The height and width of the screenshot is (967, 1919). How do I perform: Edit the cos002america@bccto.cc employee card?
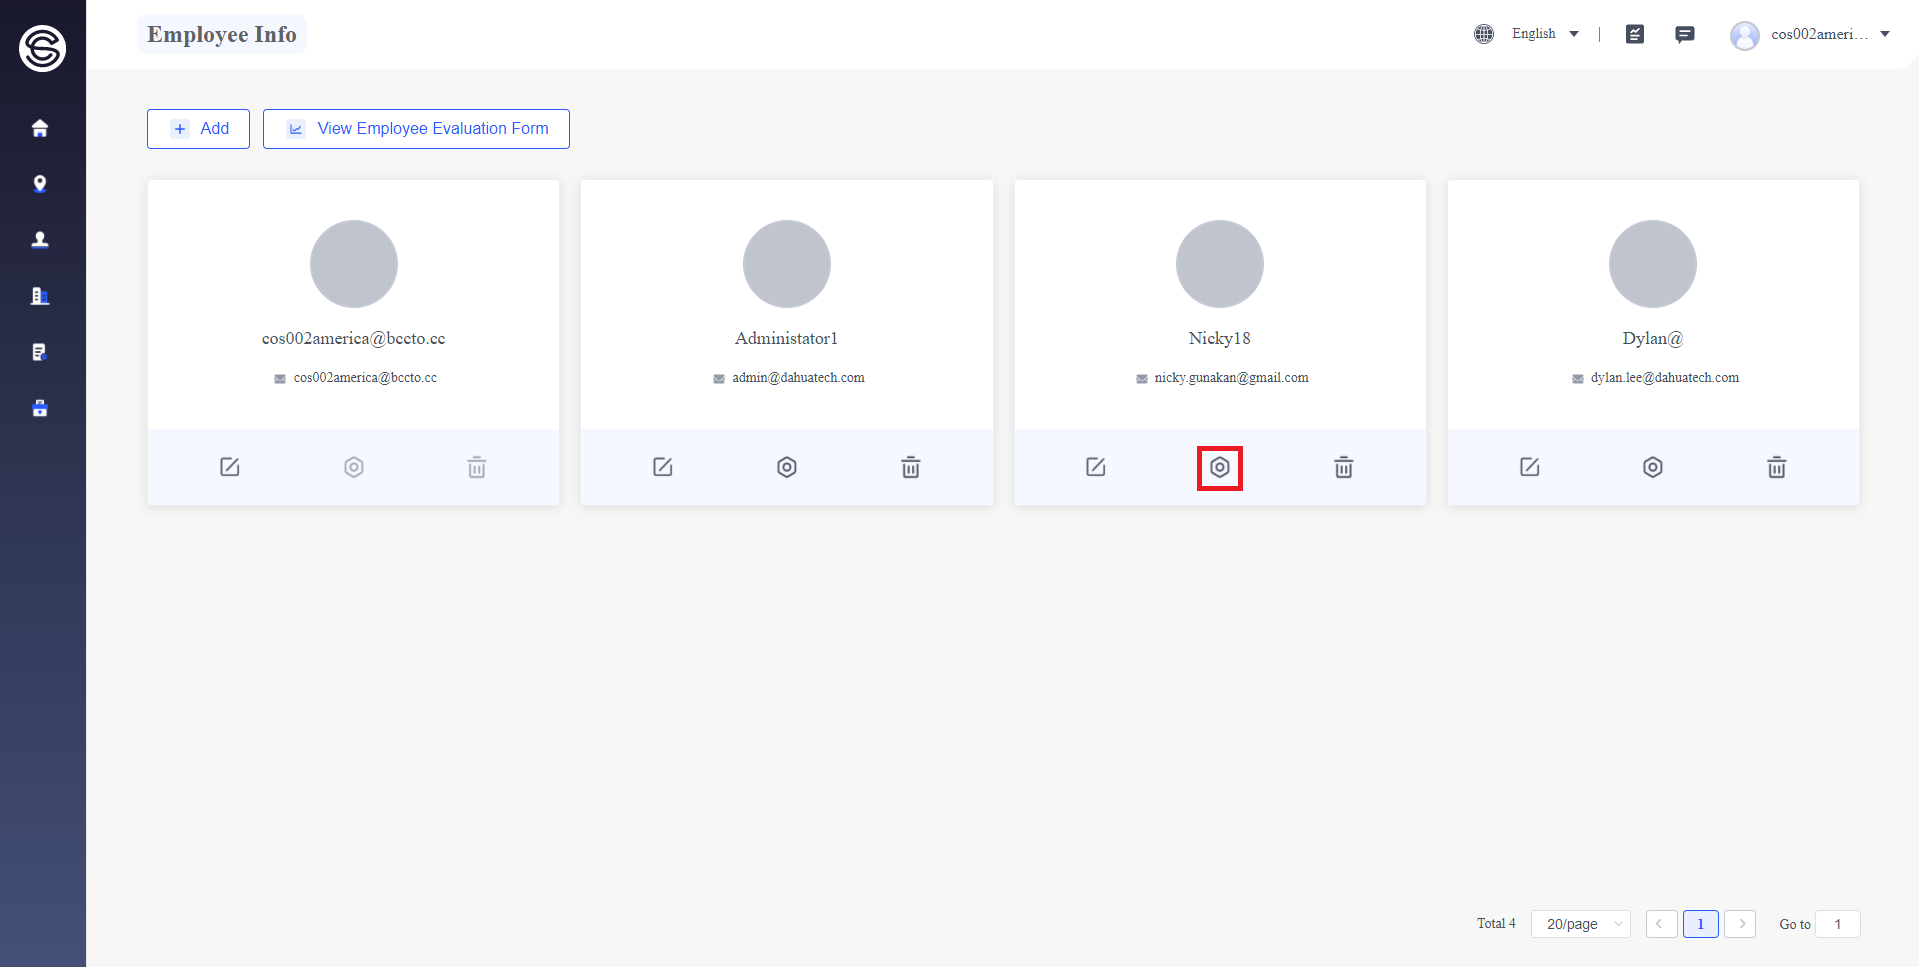pos(230,467)
